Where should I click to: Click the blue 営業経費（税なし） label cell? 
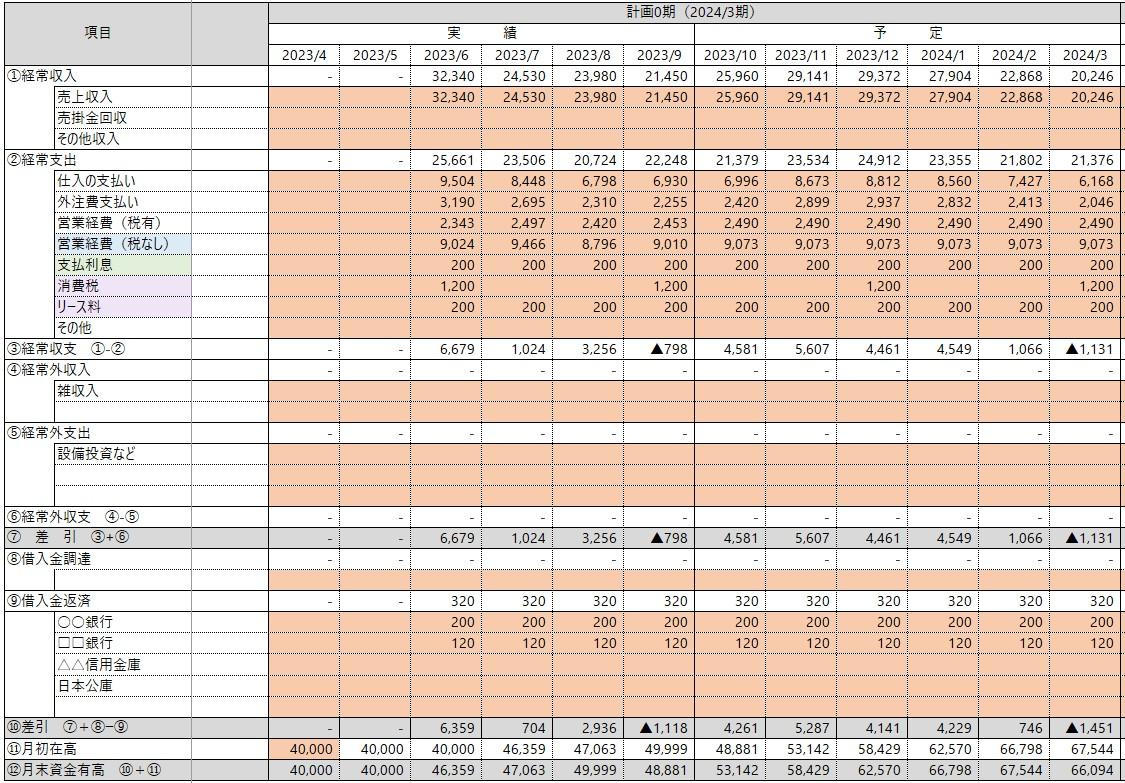point(122,244)
